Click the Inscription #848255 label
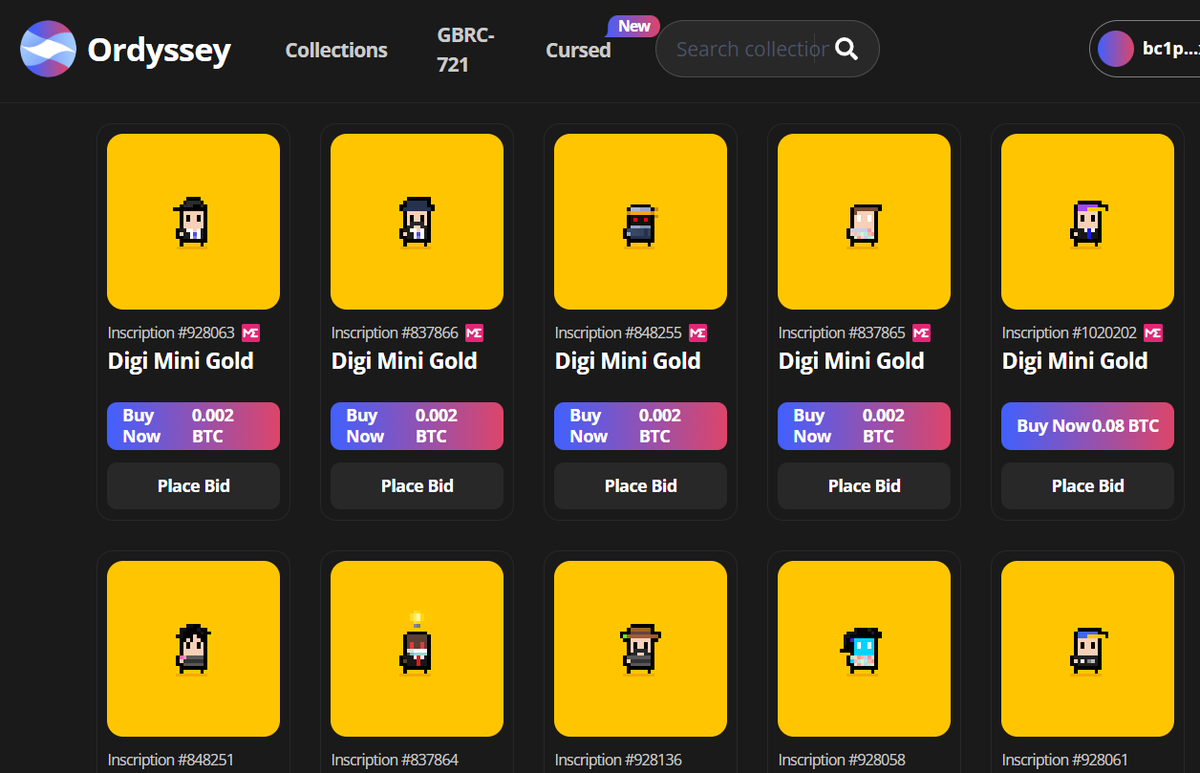Image resolution: width=1200 pixels, height=773 pixels. pos(618,333)
